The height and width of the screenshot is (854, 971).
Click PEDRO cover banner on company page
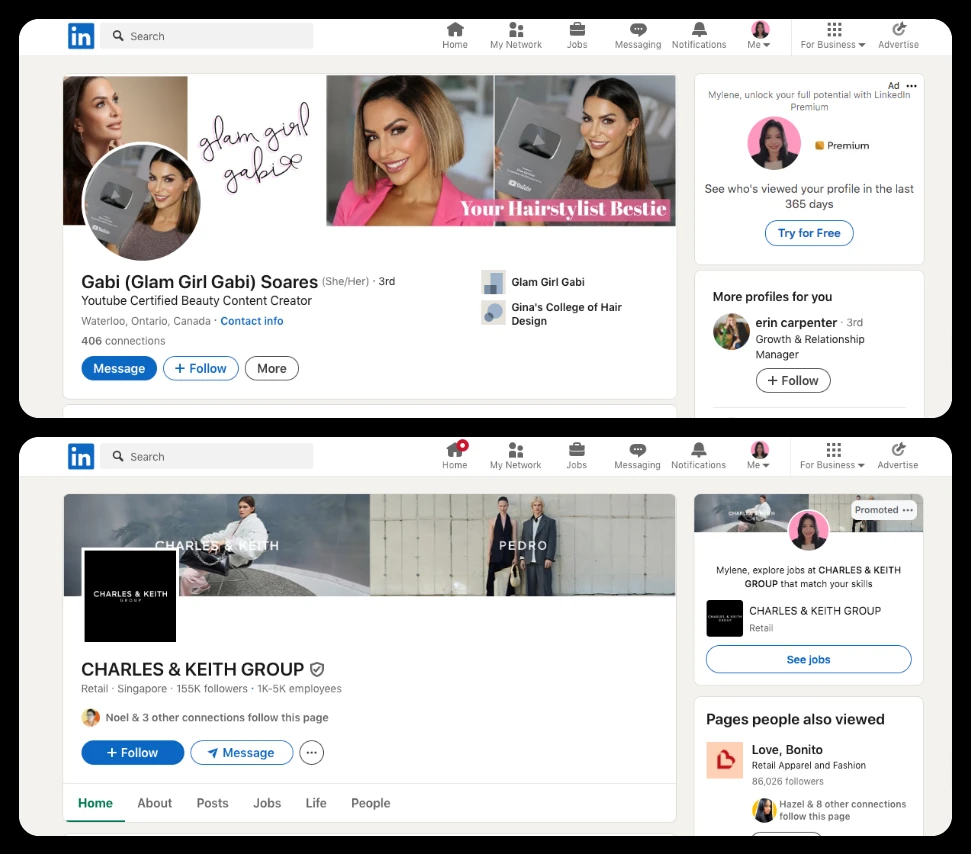[x=523, y=545]
